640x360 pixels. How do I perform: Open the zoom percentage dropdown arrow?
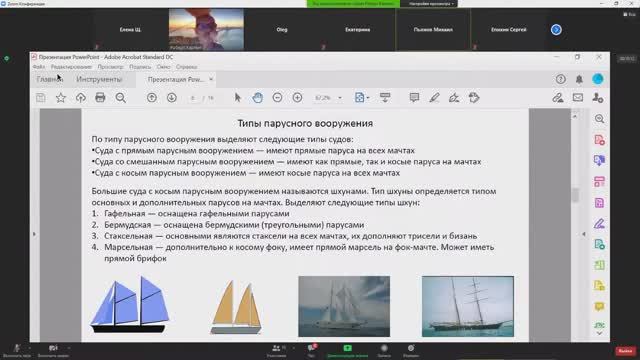tap(340, 98)
